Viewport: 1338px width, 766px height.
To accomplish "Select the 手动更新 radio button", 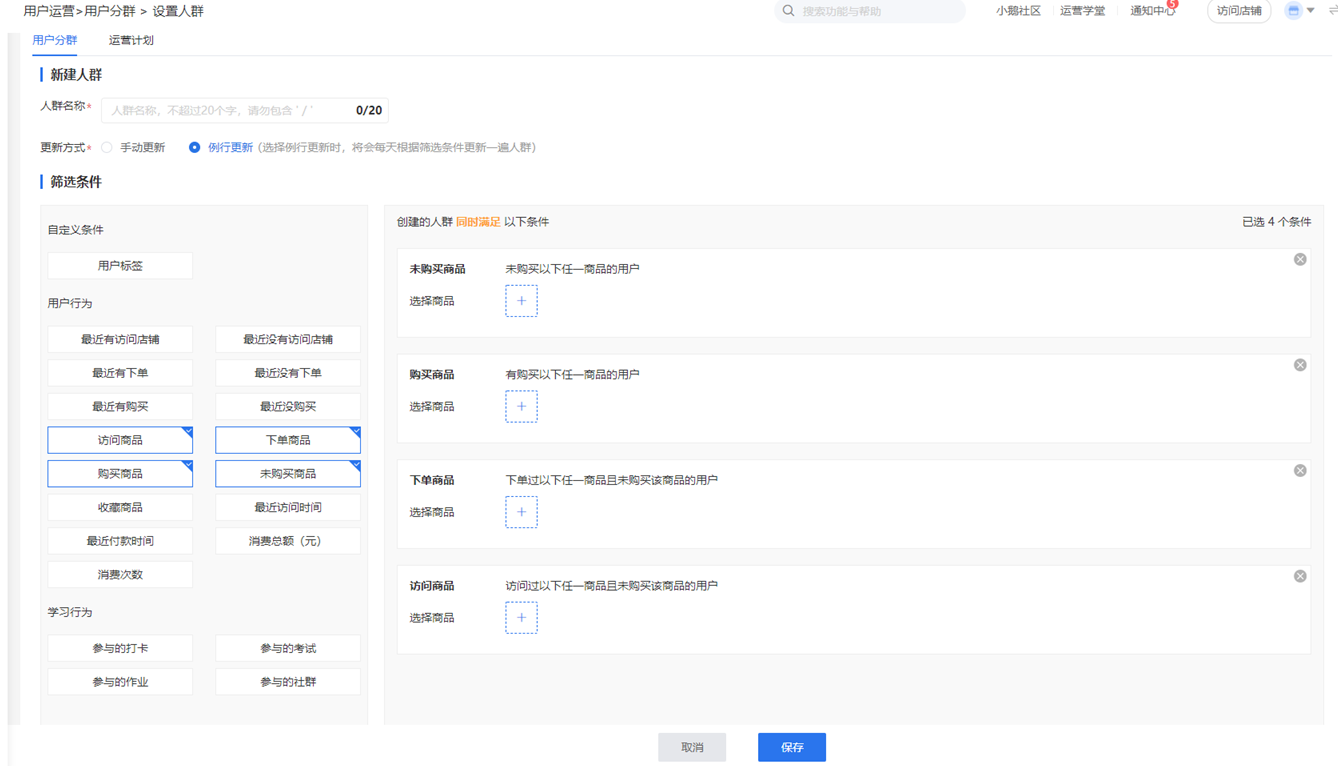I will (x=107, y=147).
